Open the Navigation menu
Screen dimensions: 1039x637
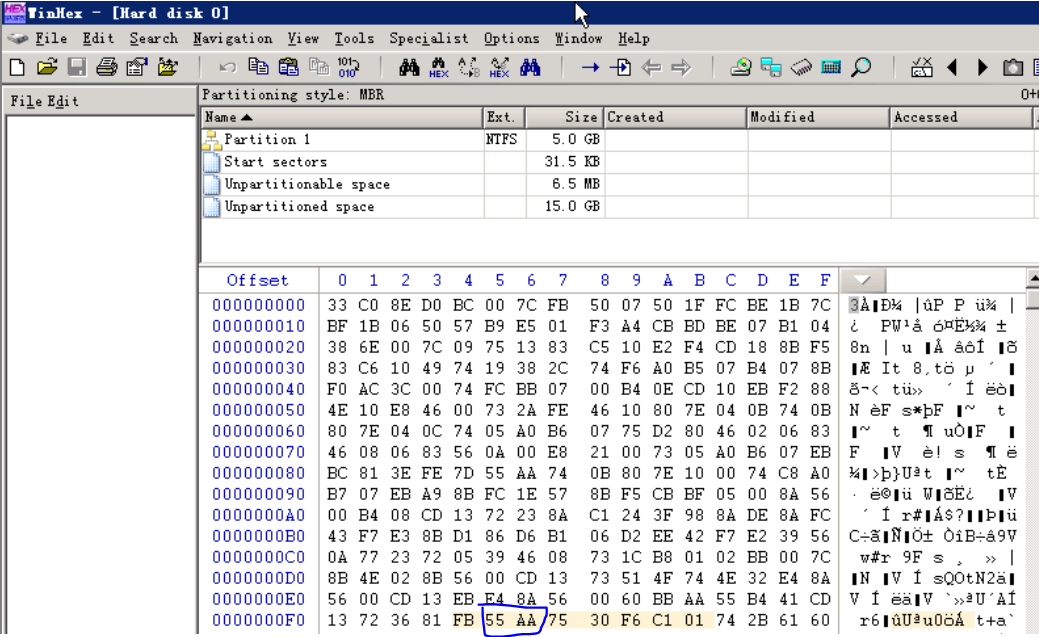(233, 38)
